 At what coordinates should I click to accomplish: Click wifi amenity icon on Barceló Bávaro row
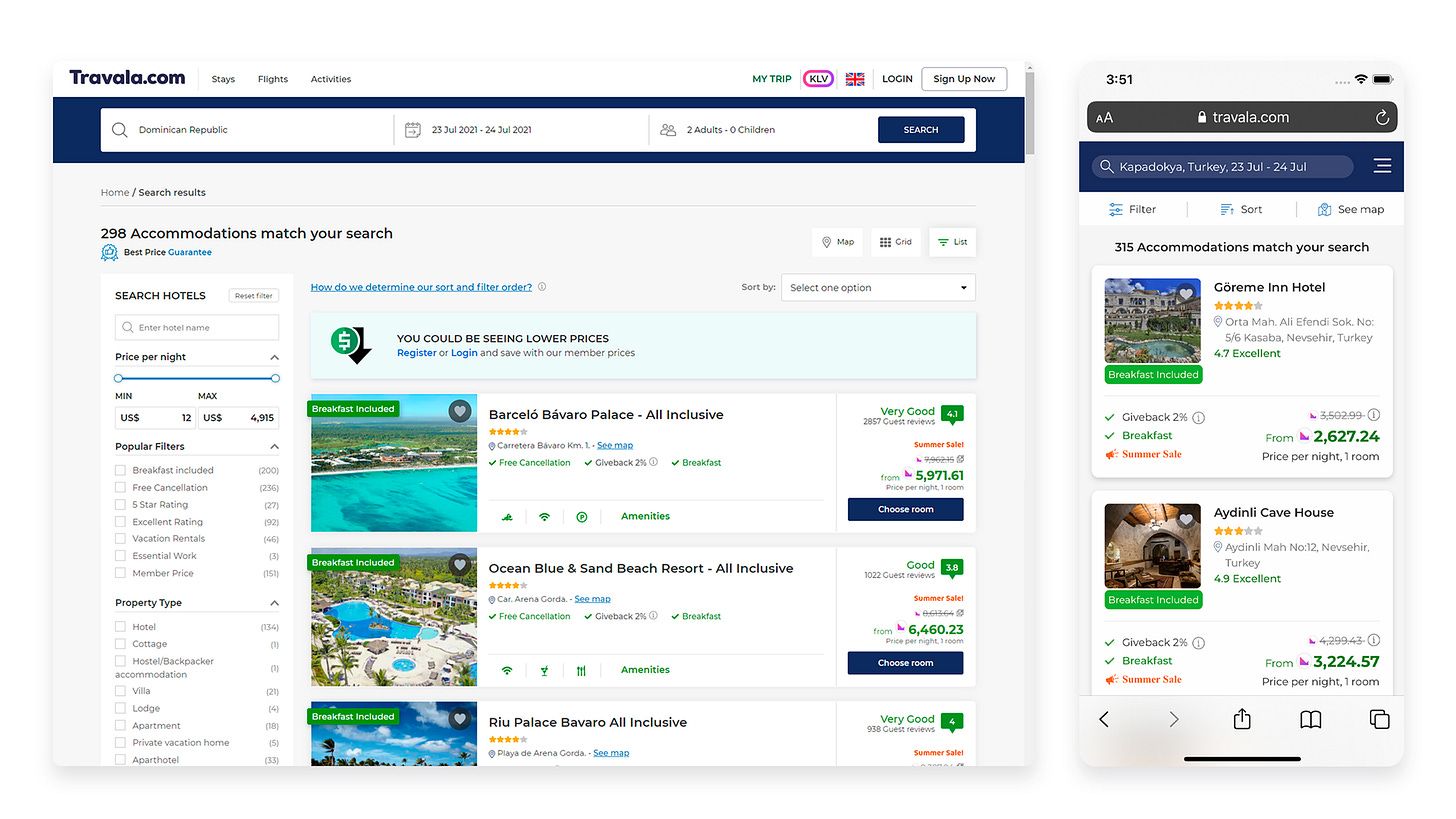coord(544,517)
